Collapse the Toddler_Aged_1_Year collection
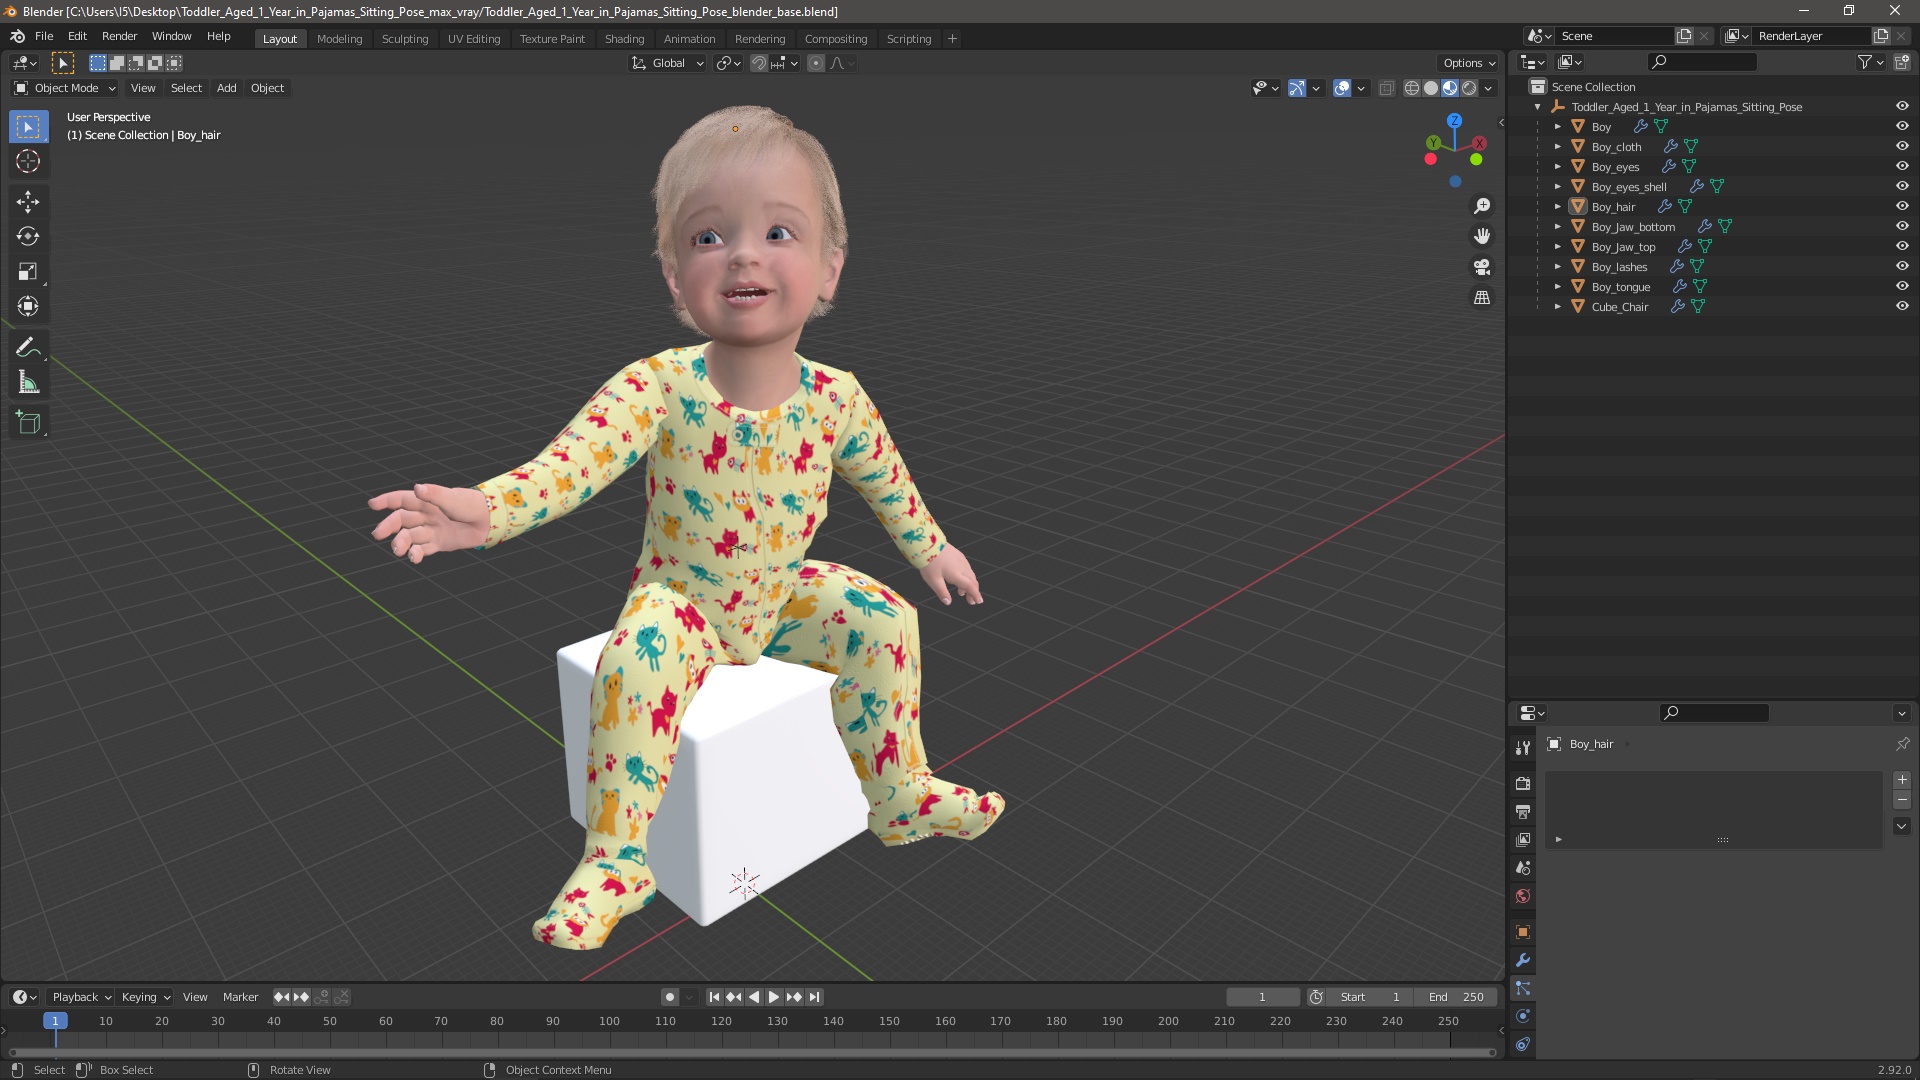The height and width of the screenshot is (1080, 1920). [x=1537, y=106]
